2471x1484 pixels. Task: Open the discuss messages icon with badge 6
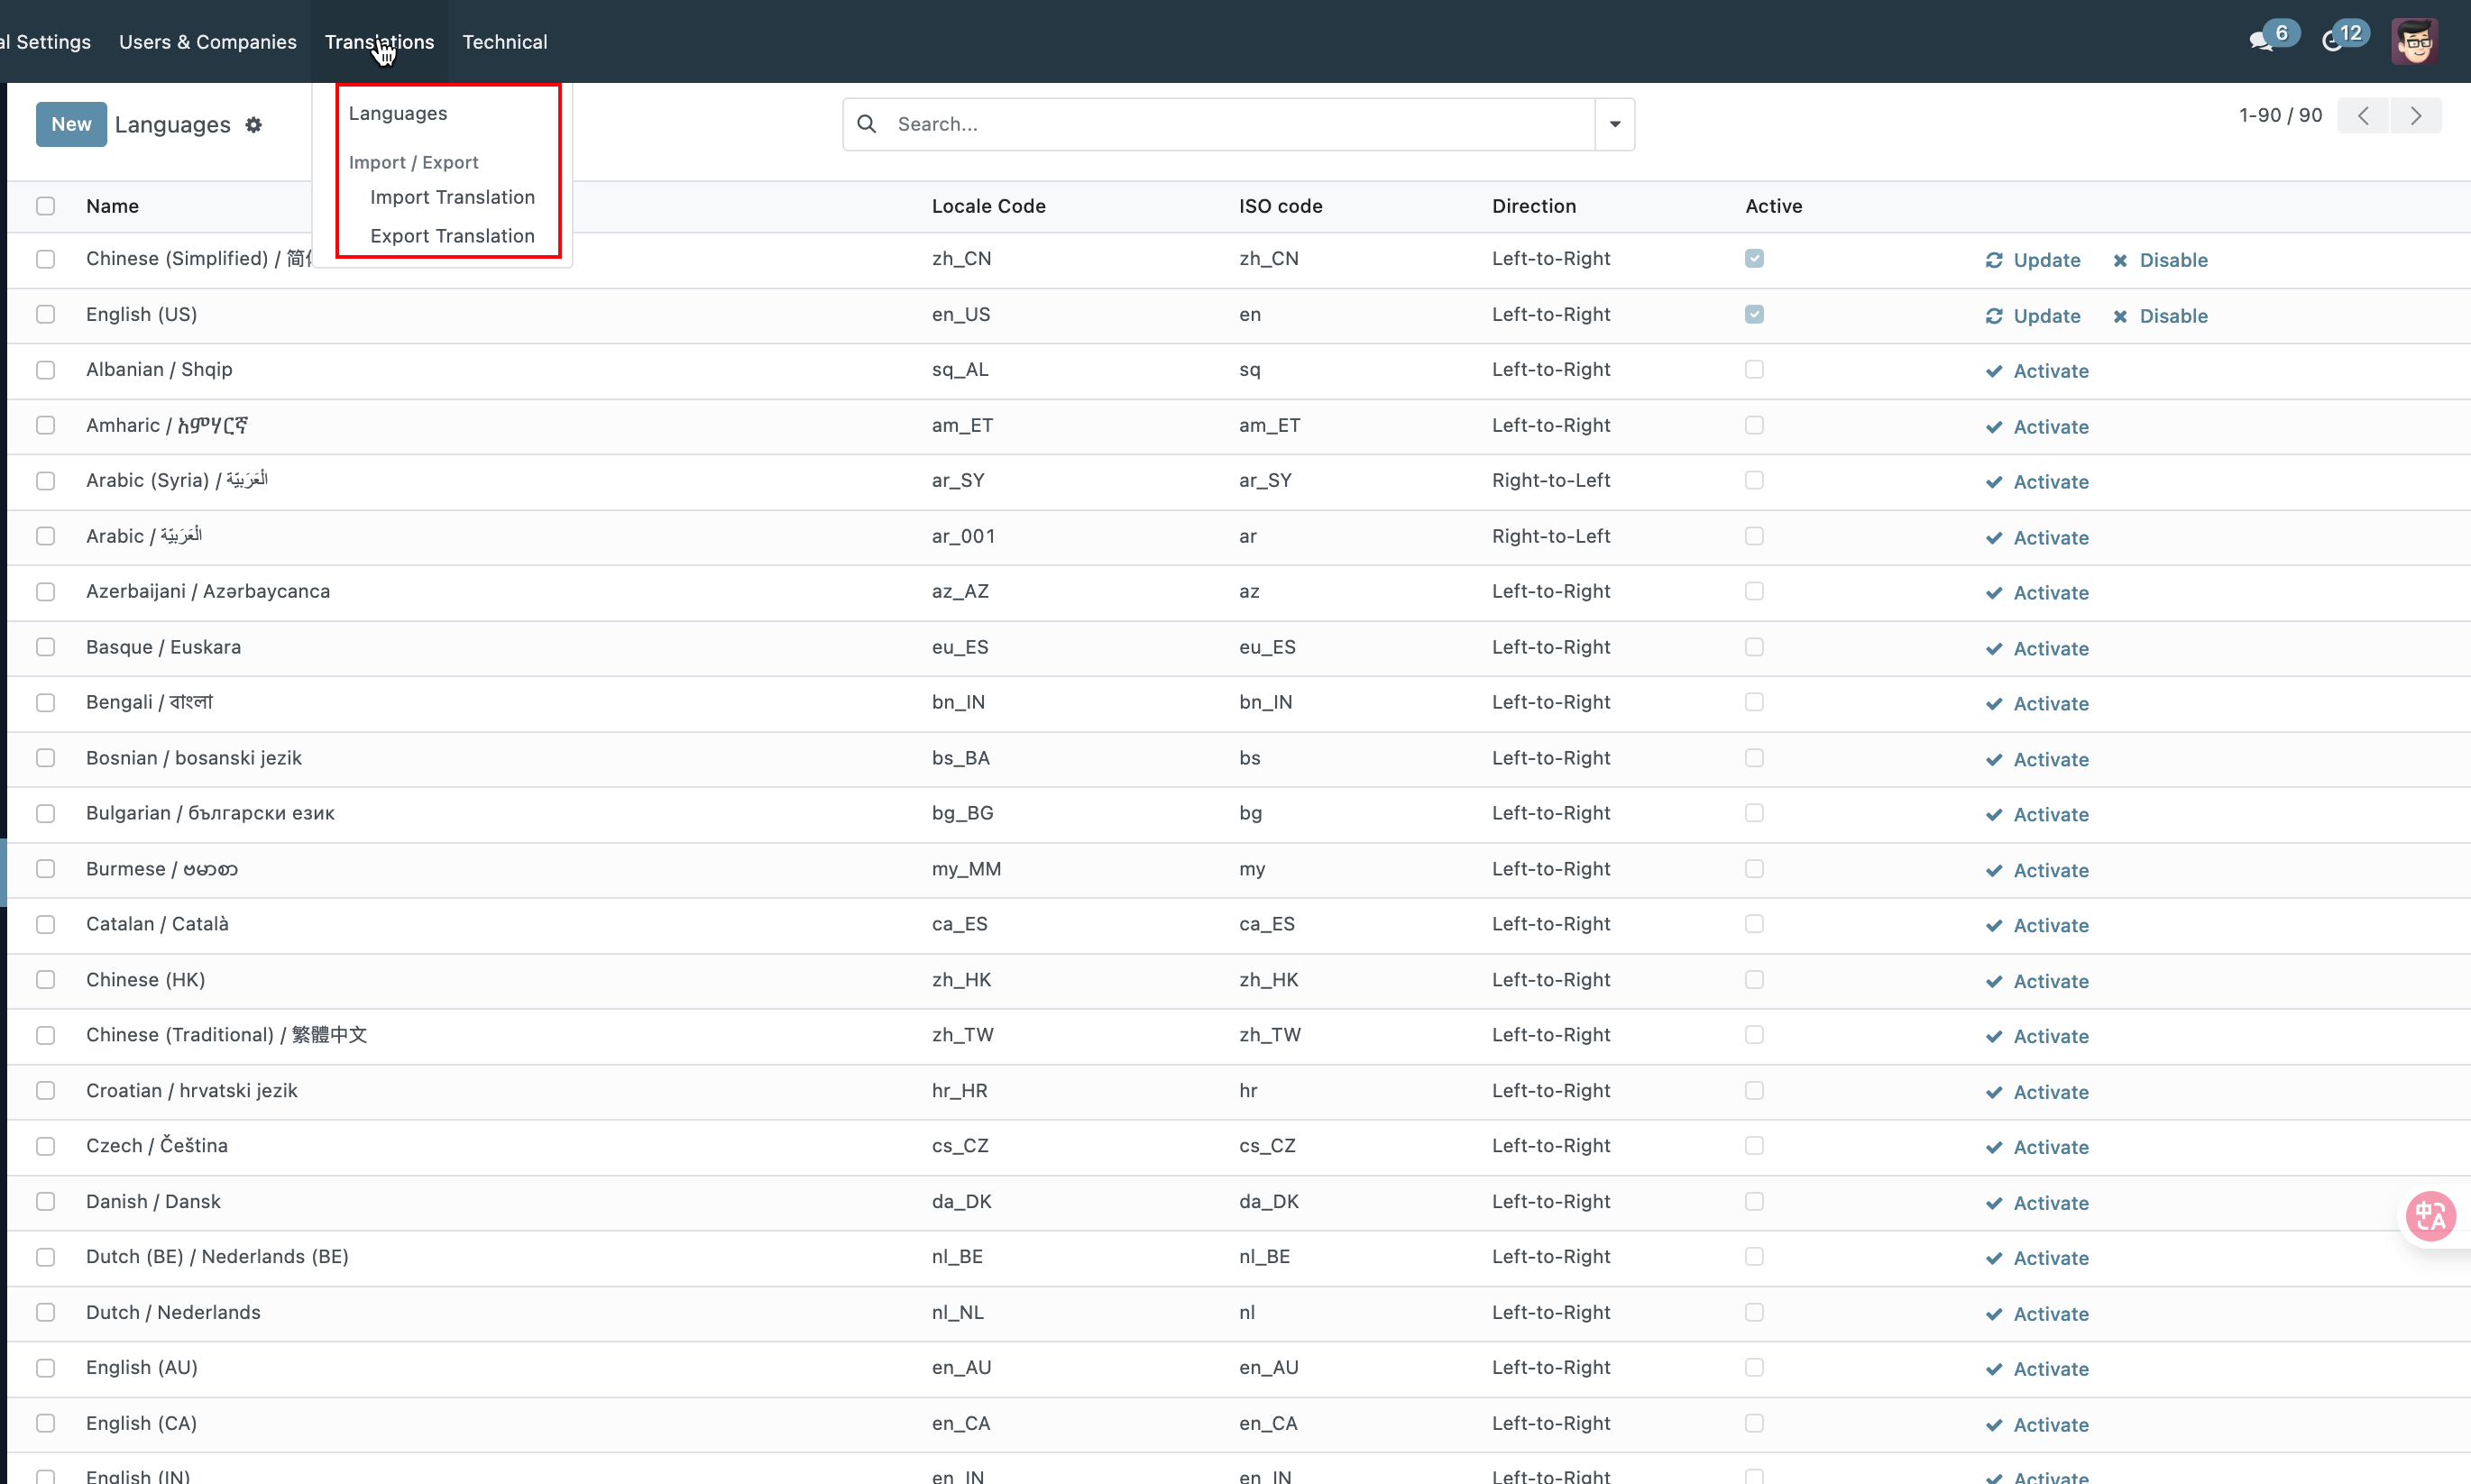2262,41
